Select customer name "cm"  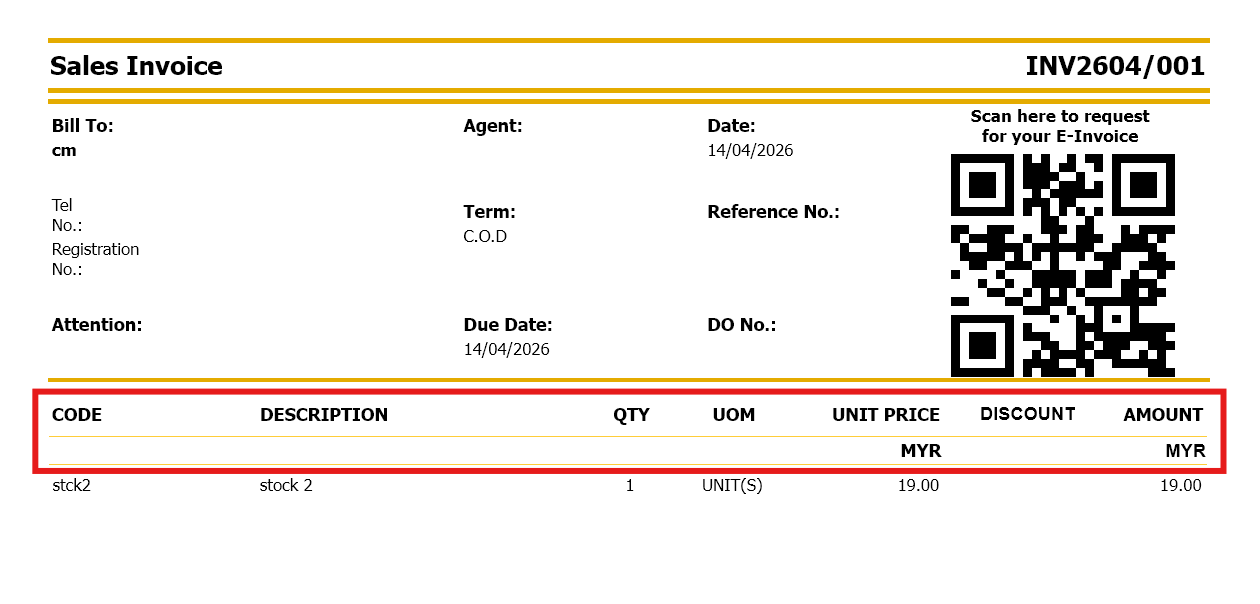click(64, 151)
